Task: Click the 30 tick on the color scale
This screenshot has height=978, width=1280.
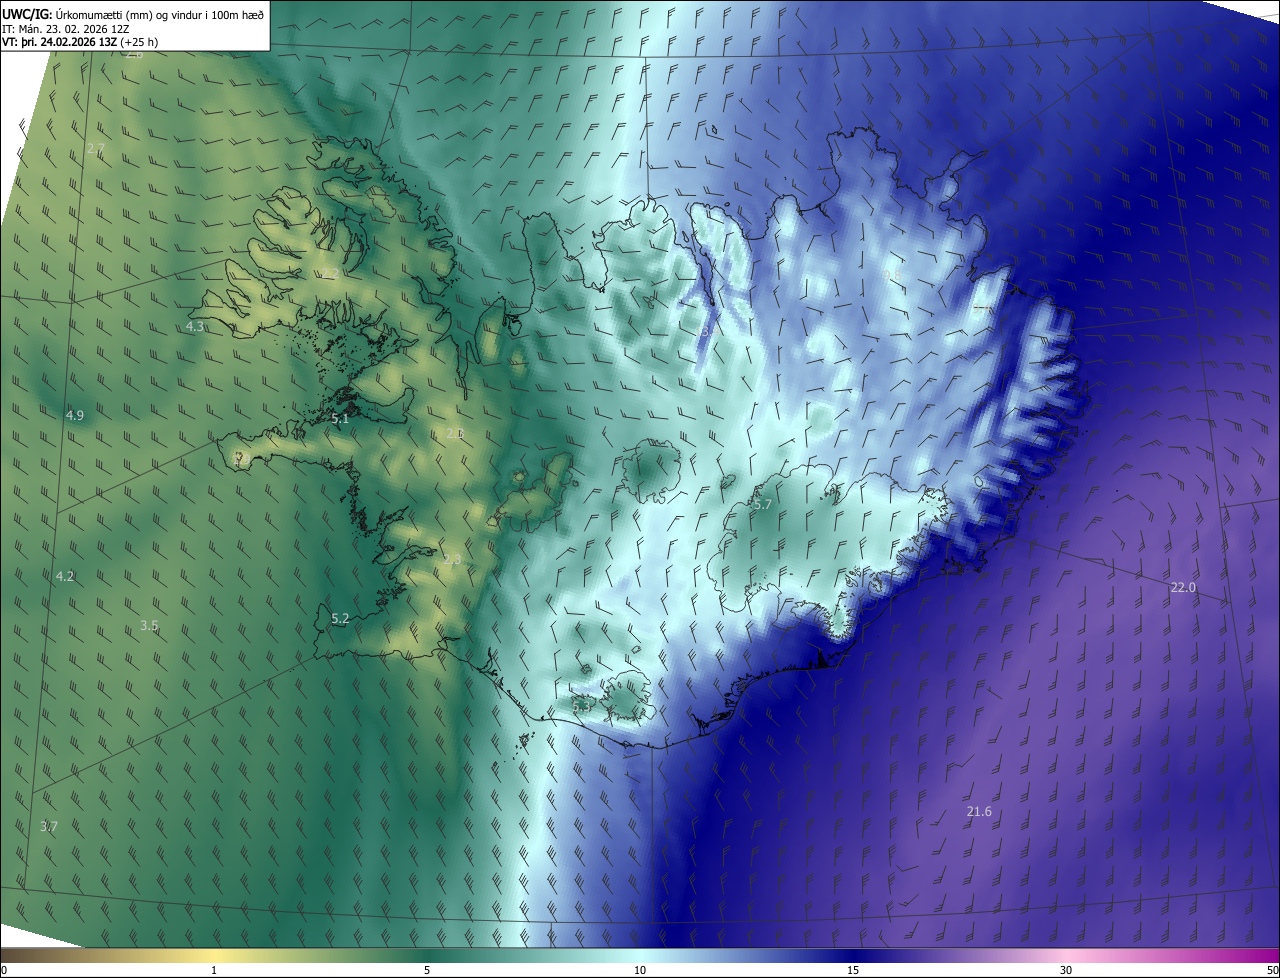Action: (1066, 971)
